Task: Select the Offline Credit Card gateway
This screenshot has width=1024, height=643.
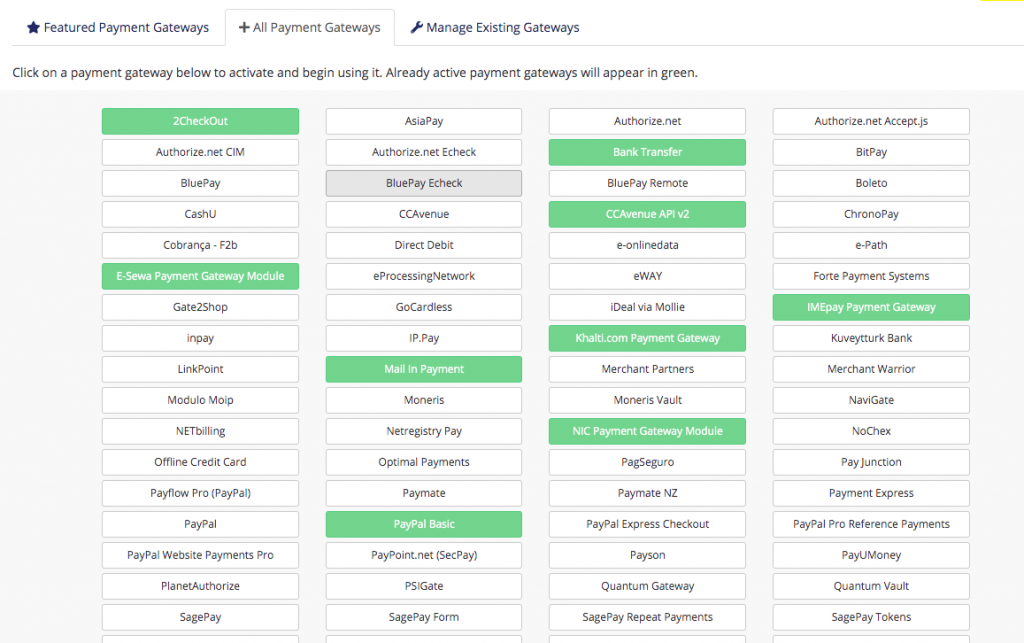Action: [x=200, y=462]
